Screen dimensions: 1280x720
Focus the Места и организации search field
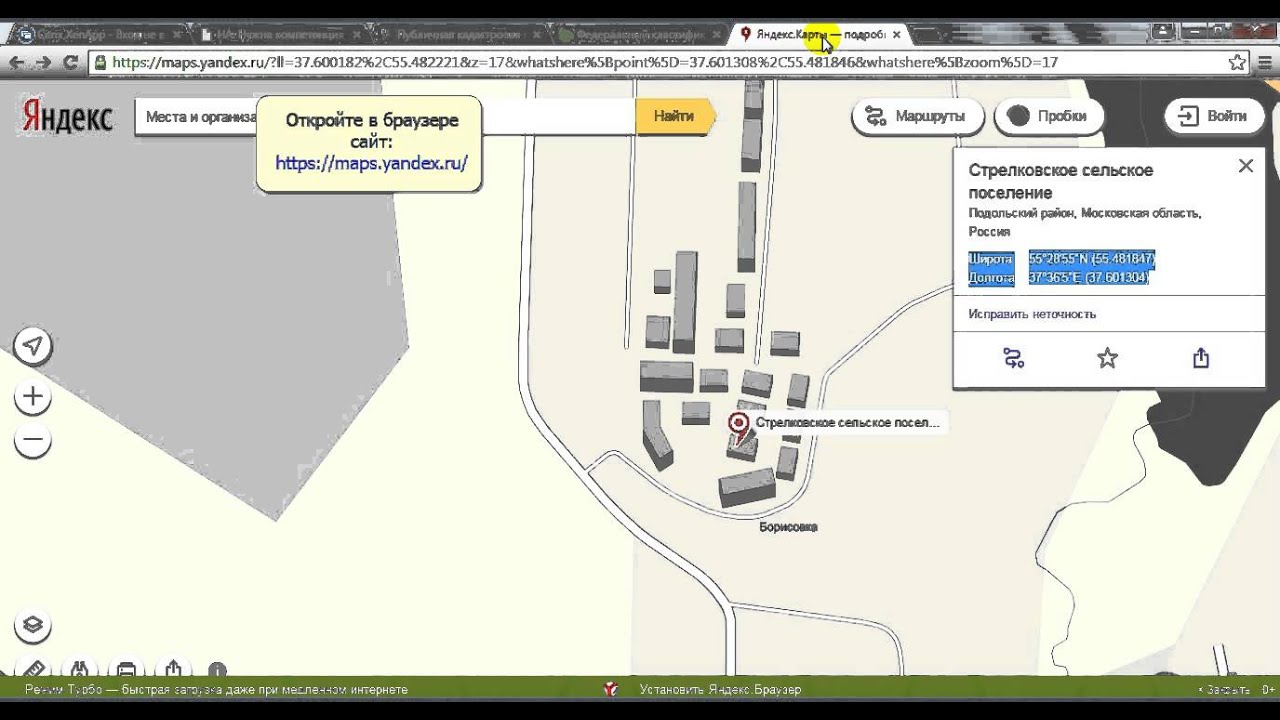pyautogui.click(x=386, y=116)
